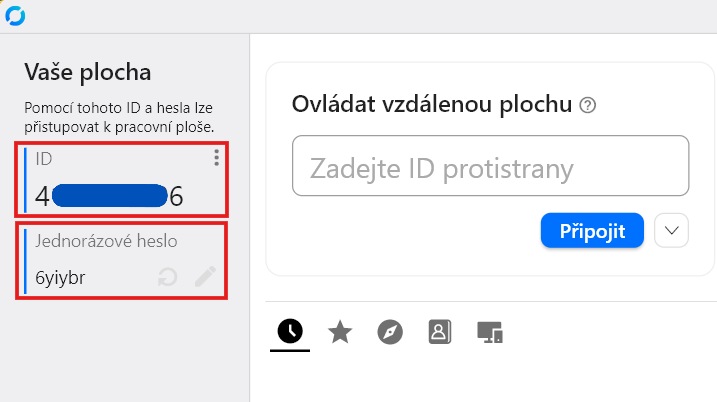Expand the dropdown arrow next to Připojit

click(672, 231)
